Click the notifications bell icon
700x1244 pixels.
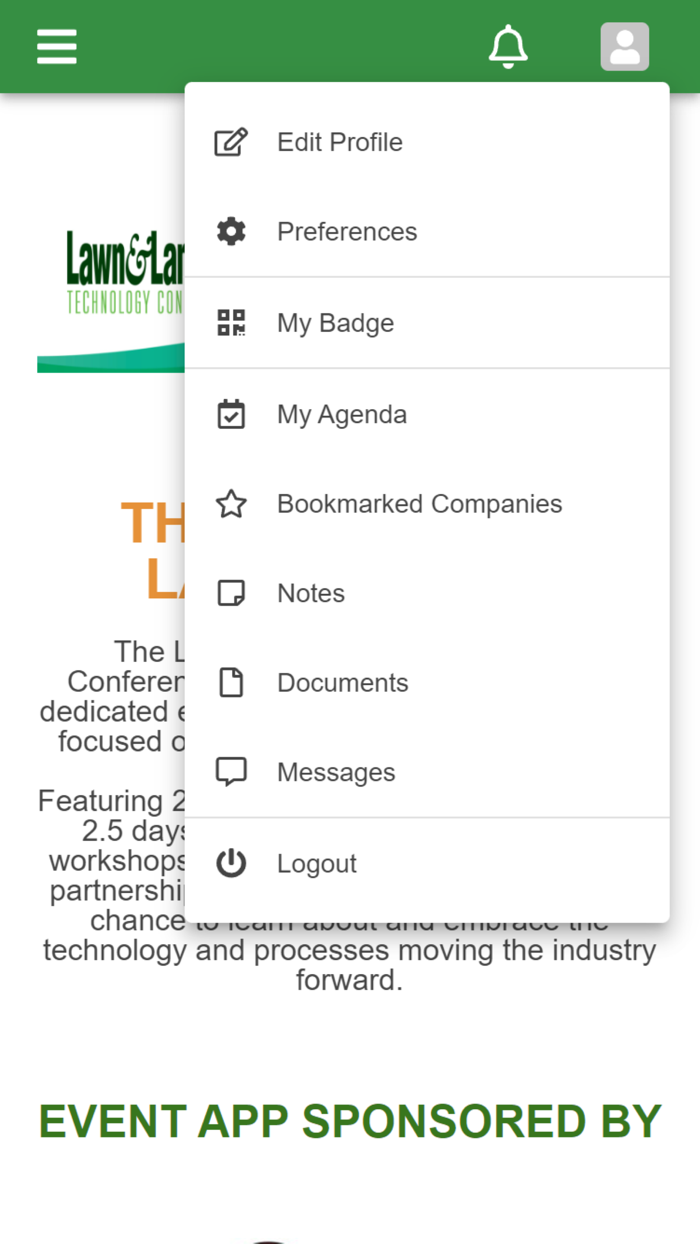[508, 47]
